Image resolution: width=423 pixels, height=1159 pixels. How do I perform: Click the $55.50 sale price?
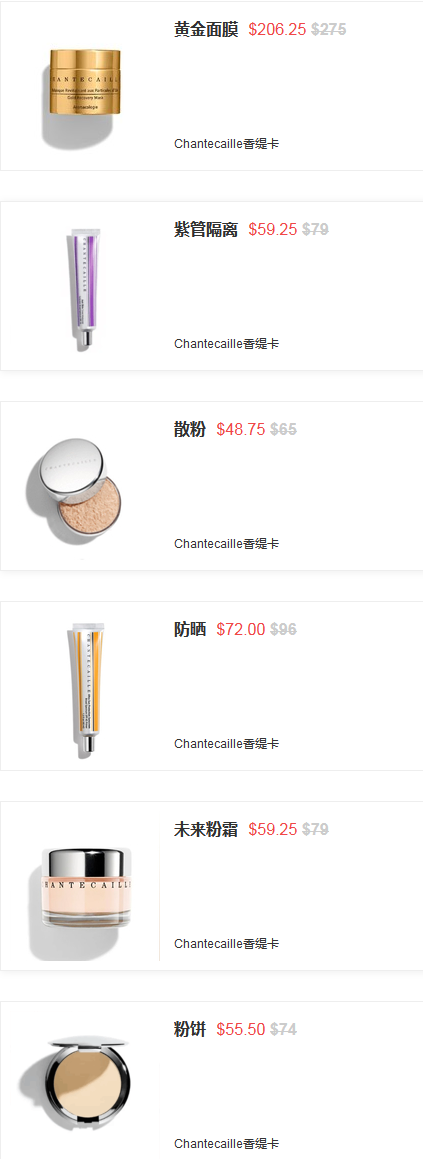coord(241,1029)
